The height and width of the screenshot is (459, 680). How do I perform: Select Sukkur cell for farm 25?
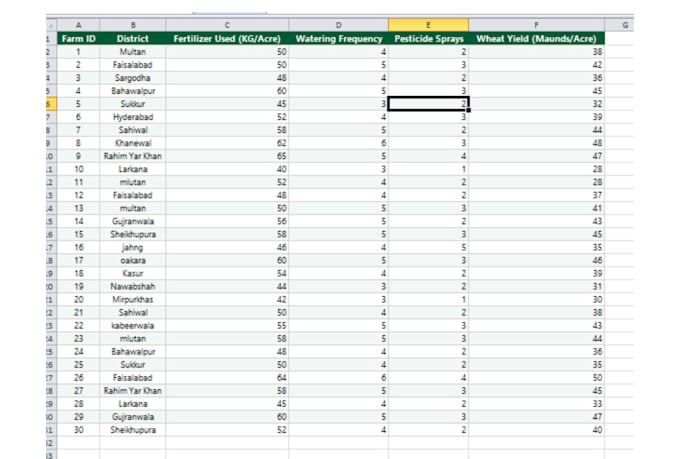[133, 365]
